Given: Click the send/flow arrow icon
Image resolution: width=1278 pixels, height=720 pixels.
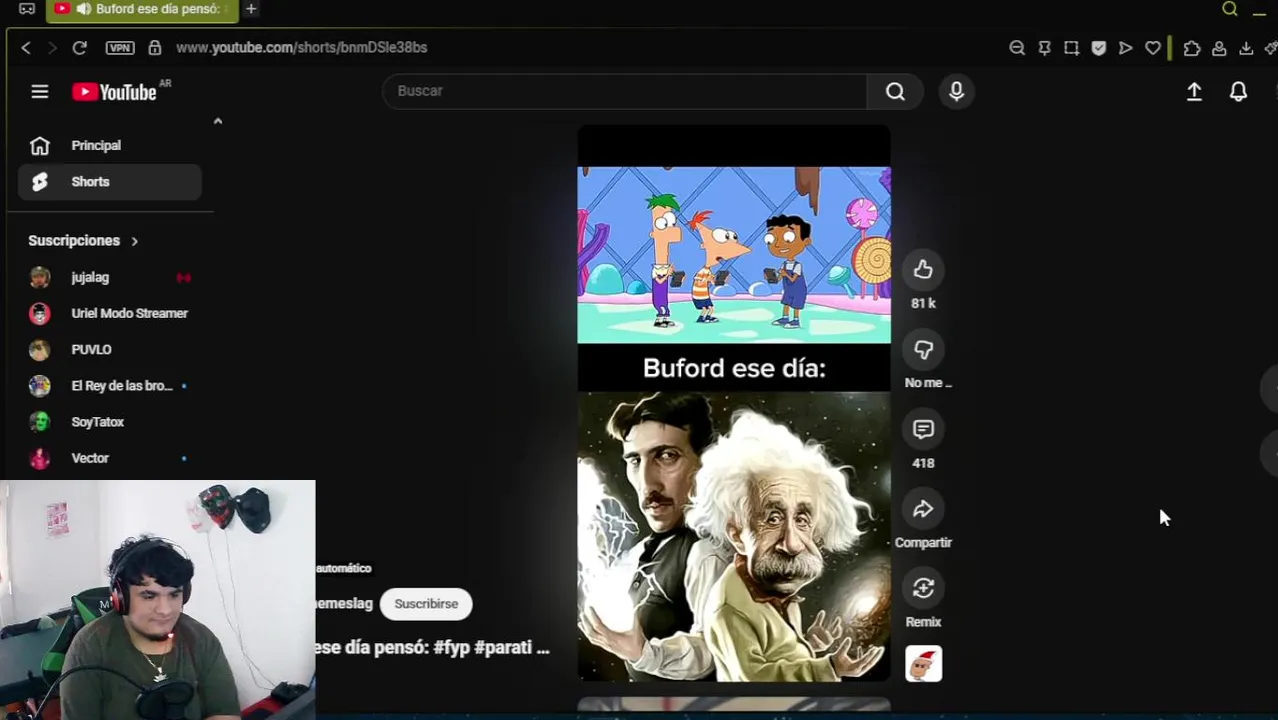Looking at the screenshot, I should click(1125, 47).
